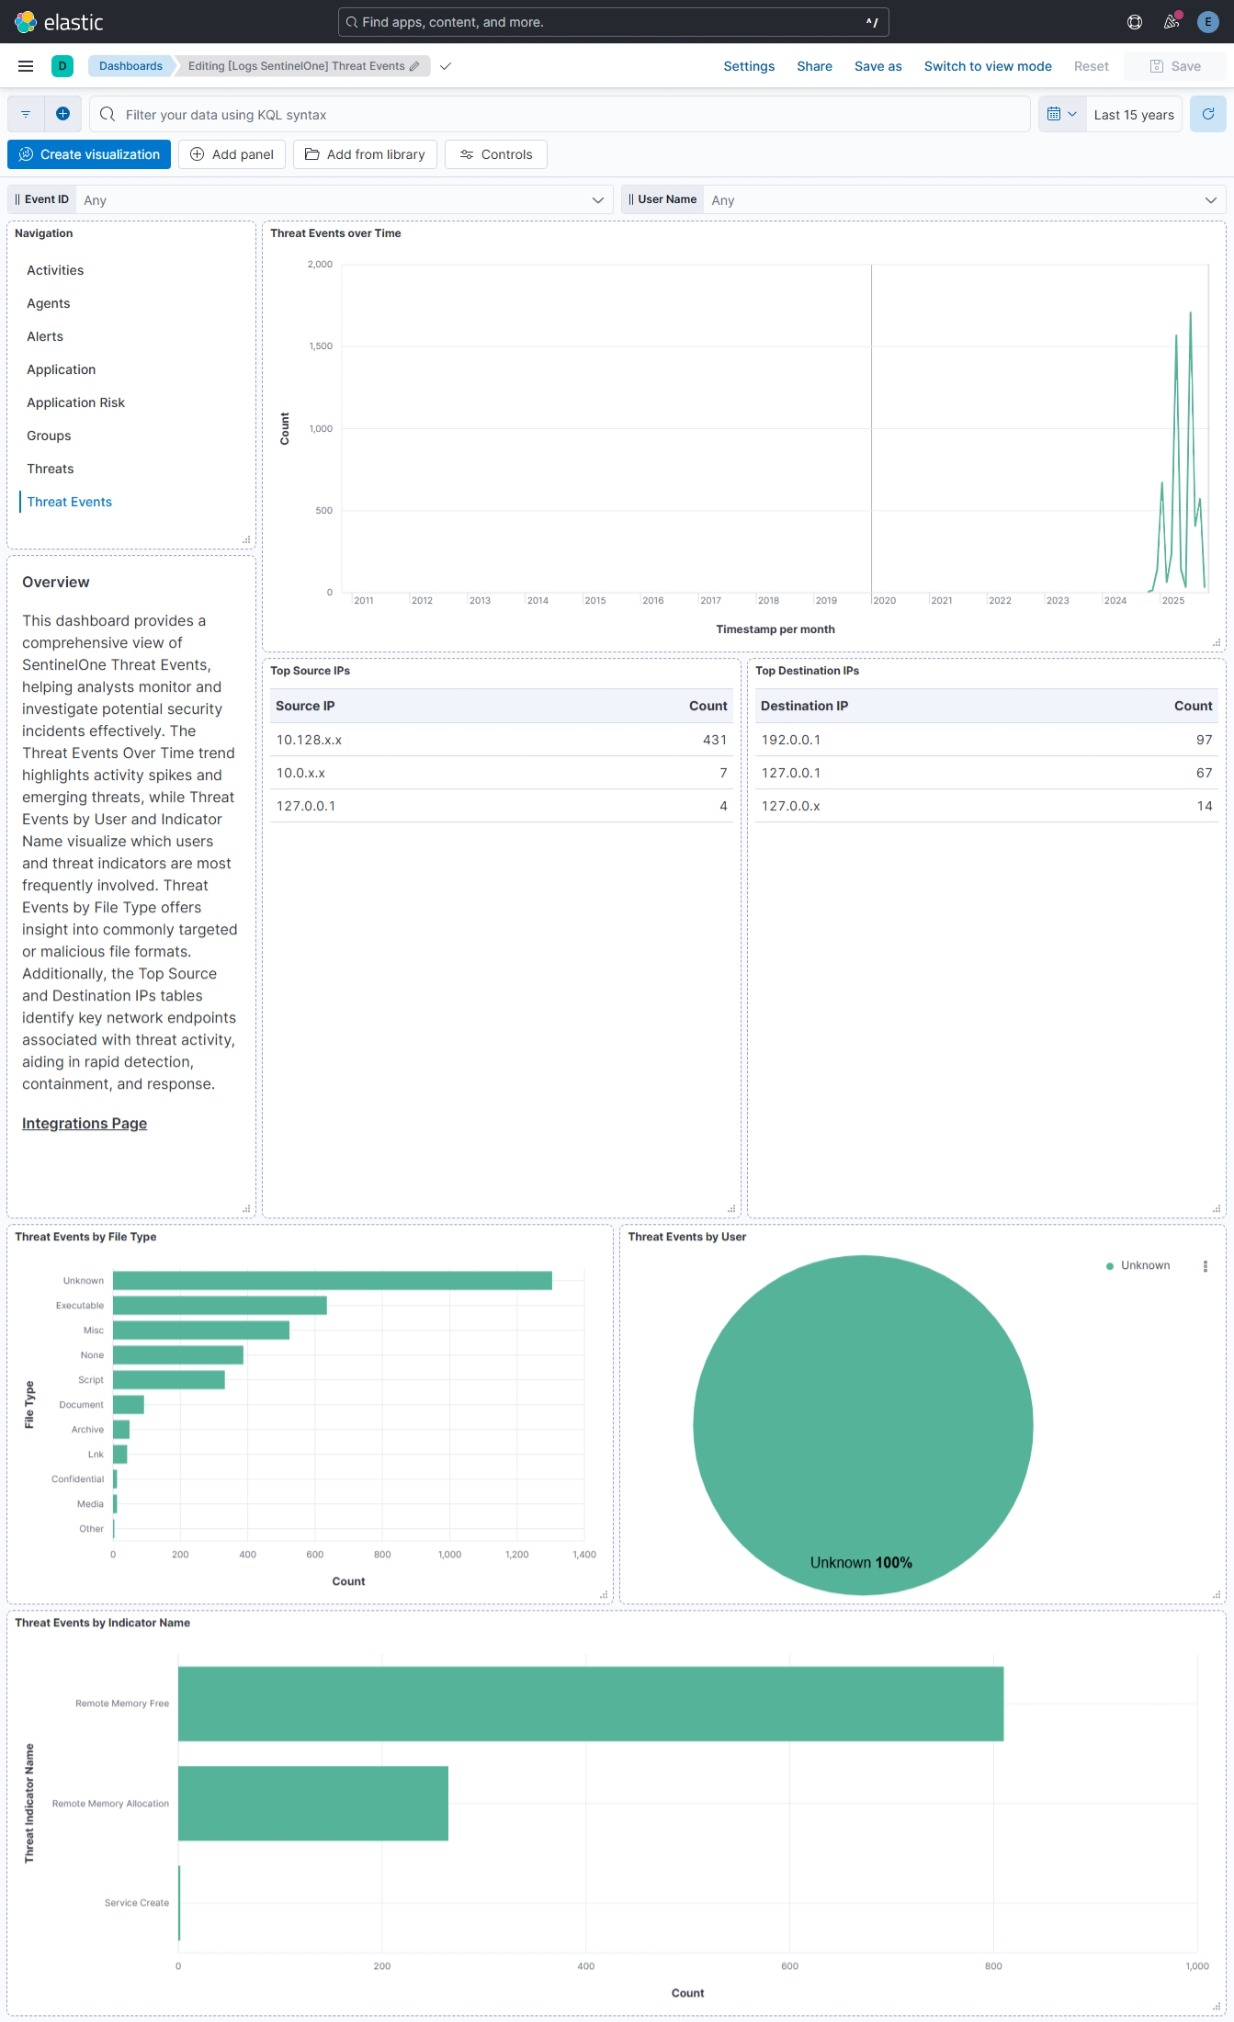
Task: Select Threats in the Navigation panel
Action: 50,469
